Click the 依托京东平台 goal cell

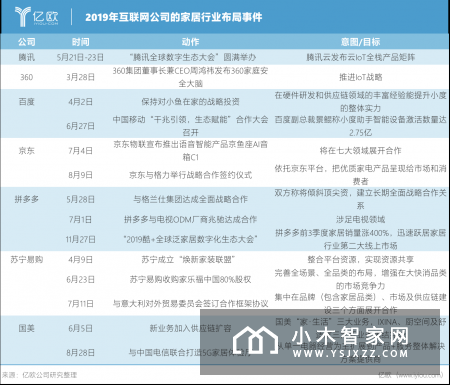[360, 175]
